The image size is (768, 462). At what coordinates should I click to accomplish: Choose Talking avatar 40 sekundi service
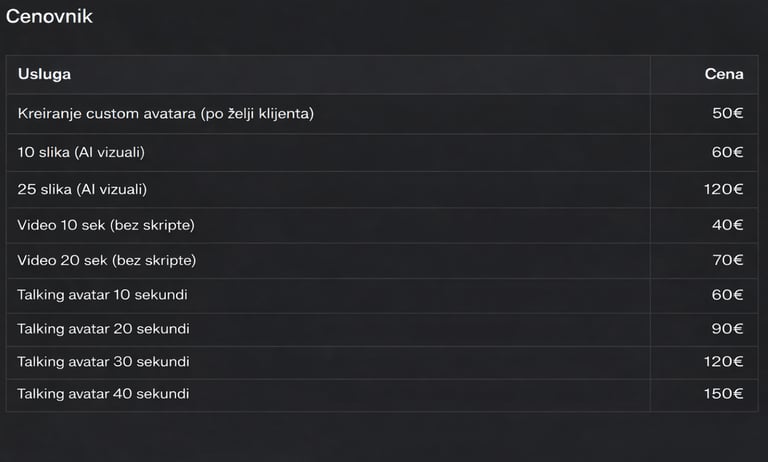point(104,394)
